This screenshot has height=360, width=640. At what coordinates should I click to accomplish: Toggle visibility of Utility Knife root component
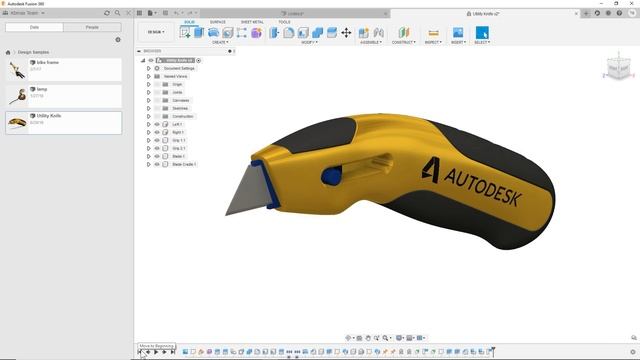click(x=151, y=60)
